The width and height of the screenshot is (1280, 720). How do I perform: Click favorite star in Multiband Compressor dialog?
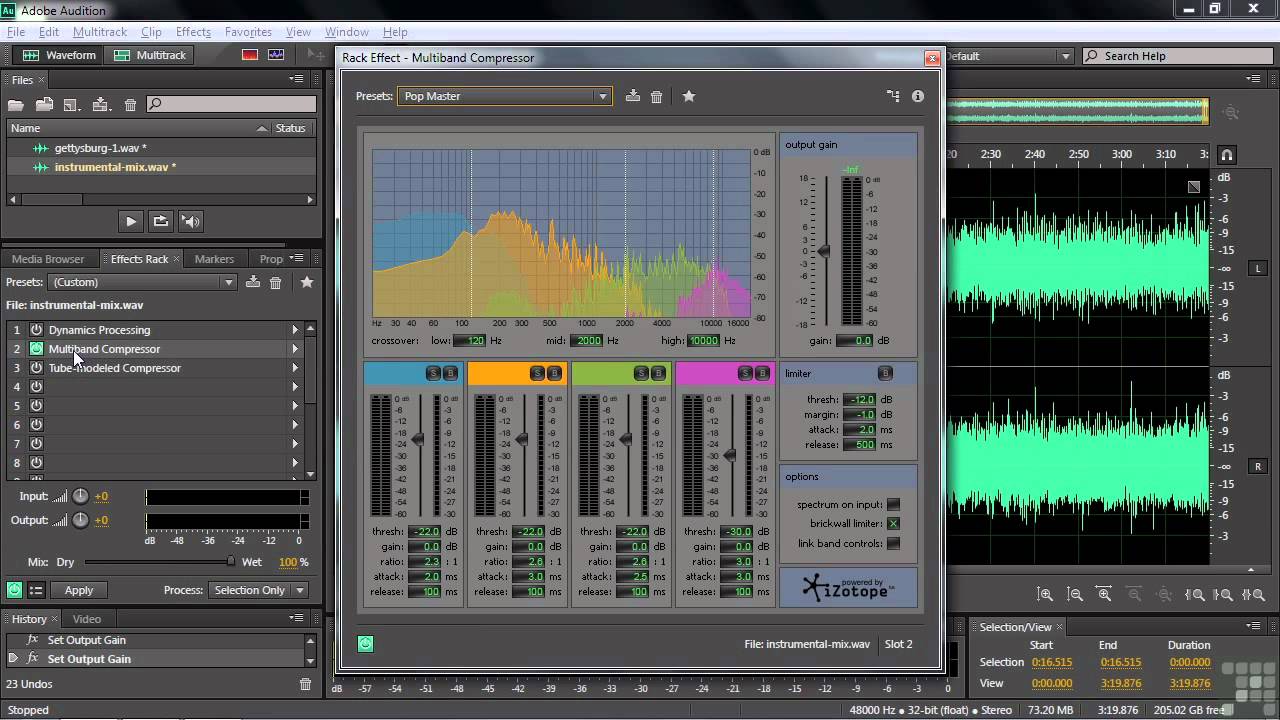pos(689,96)
